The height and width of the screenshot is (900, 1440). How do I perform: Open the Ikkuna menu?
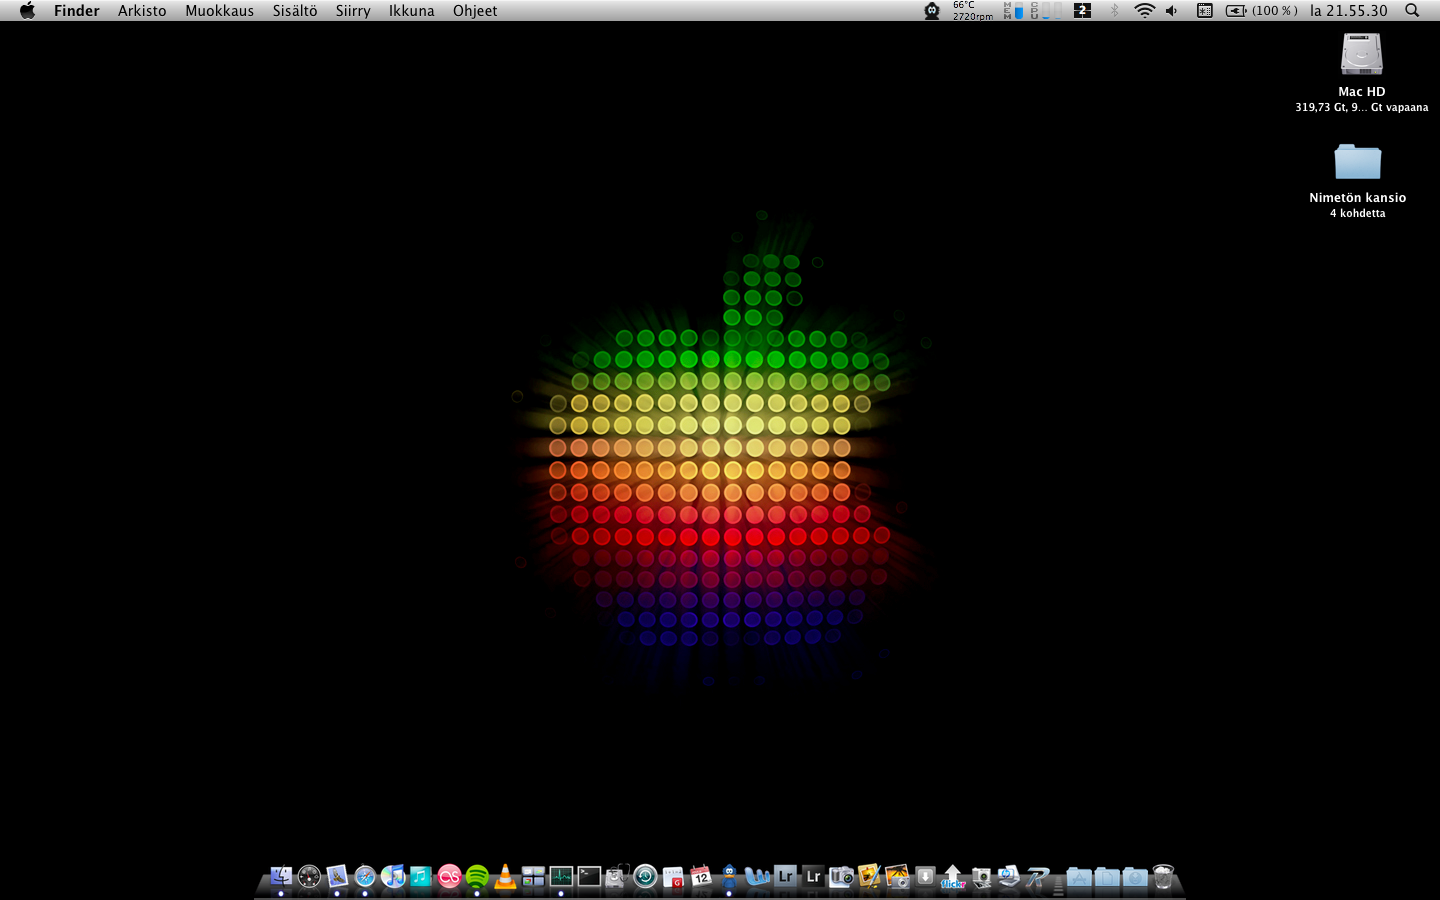point(412,10)
